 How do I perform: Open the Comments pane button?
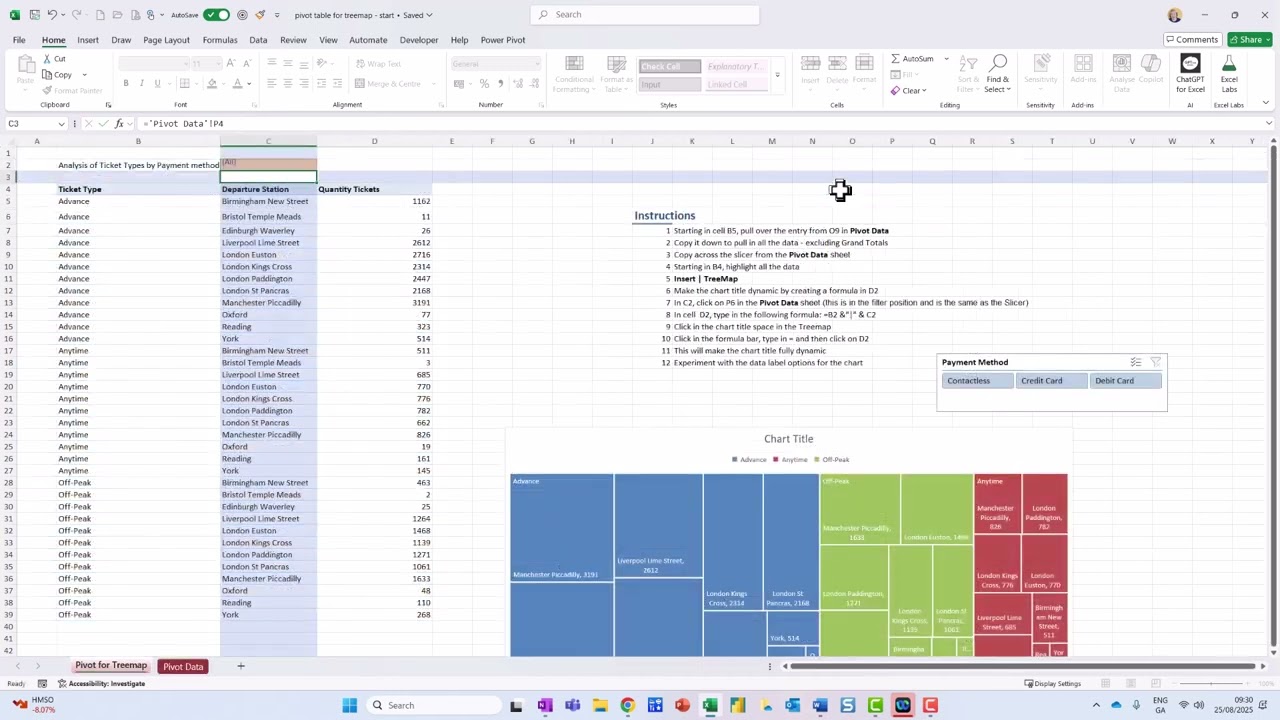1192,40
